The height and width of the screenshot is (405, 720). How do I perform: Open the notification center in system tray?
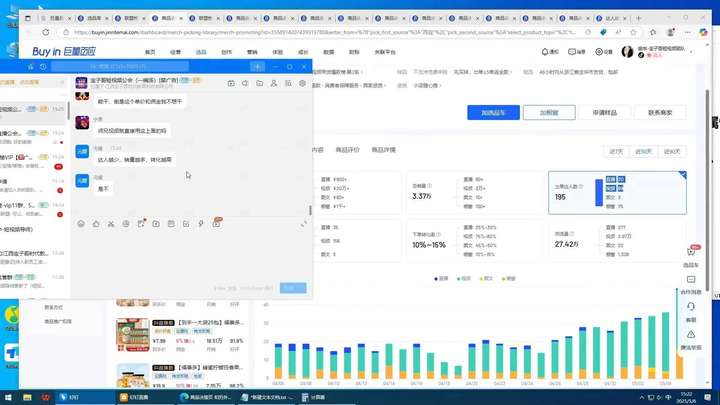click(708, 397)
